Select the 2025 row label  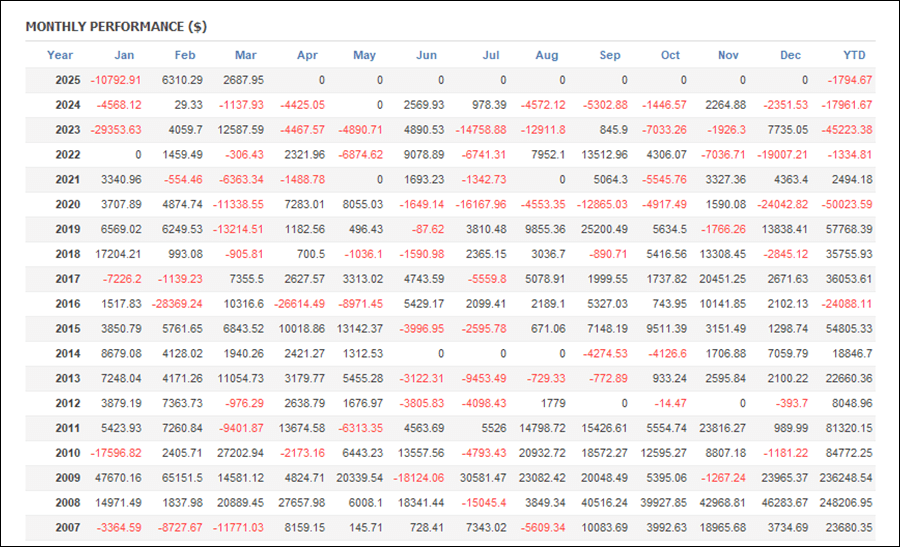tap(68, 80)
